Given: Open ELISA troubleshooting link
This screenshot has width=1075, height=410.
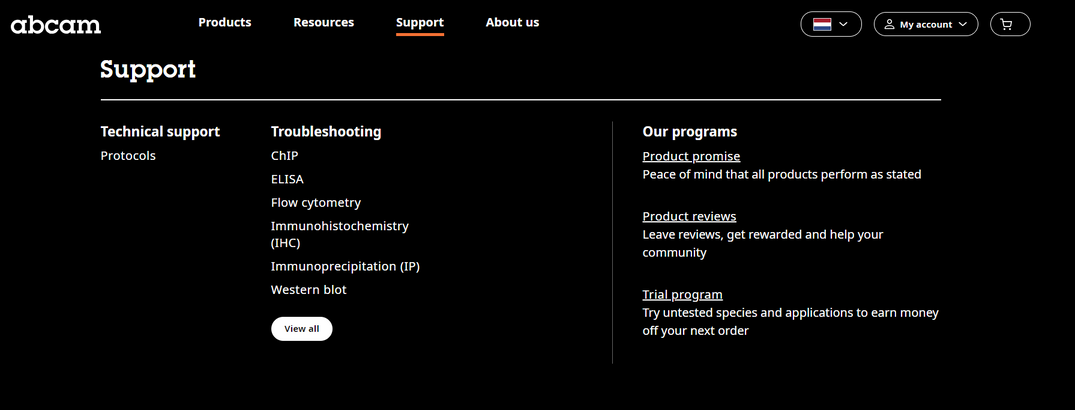Looking at the screenshot, I should 287,179.
